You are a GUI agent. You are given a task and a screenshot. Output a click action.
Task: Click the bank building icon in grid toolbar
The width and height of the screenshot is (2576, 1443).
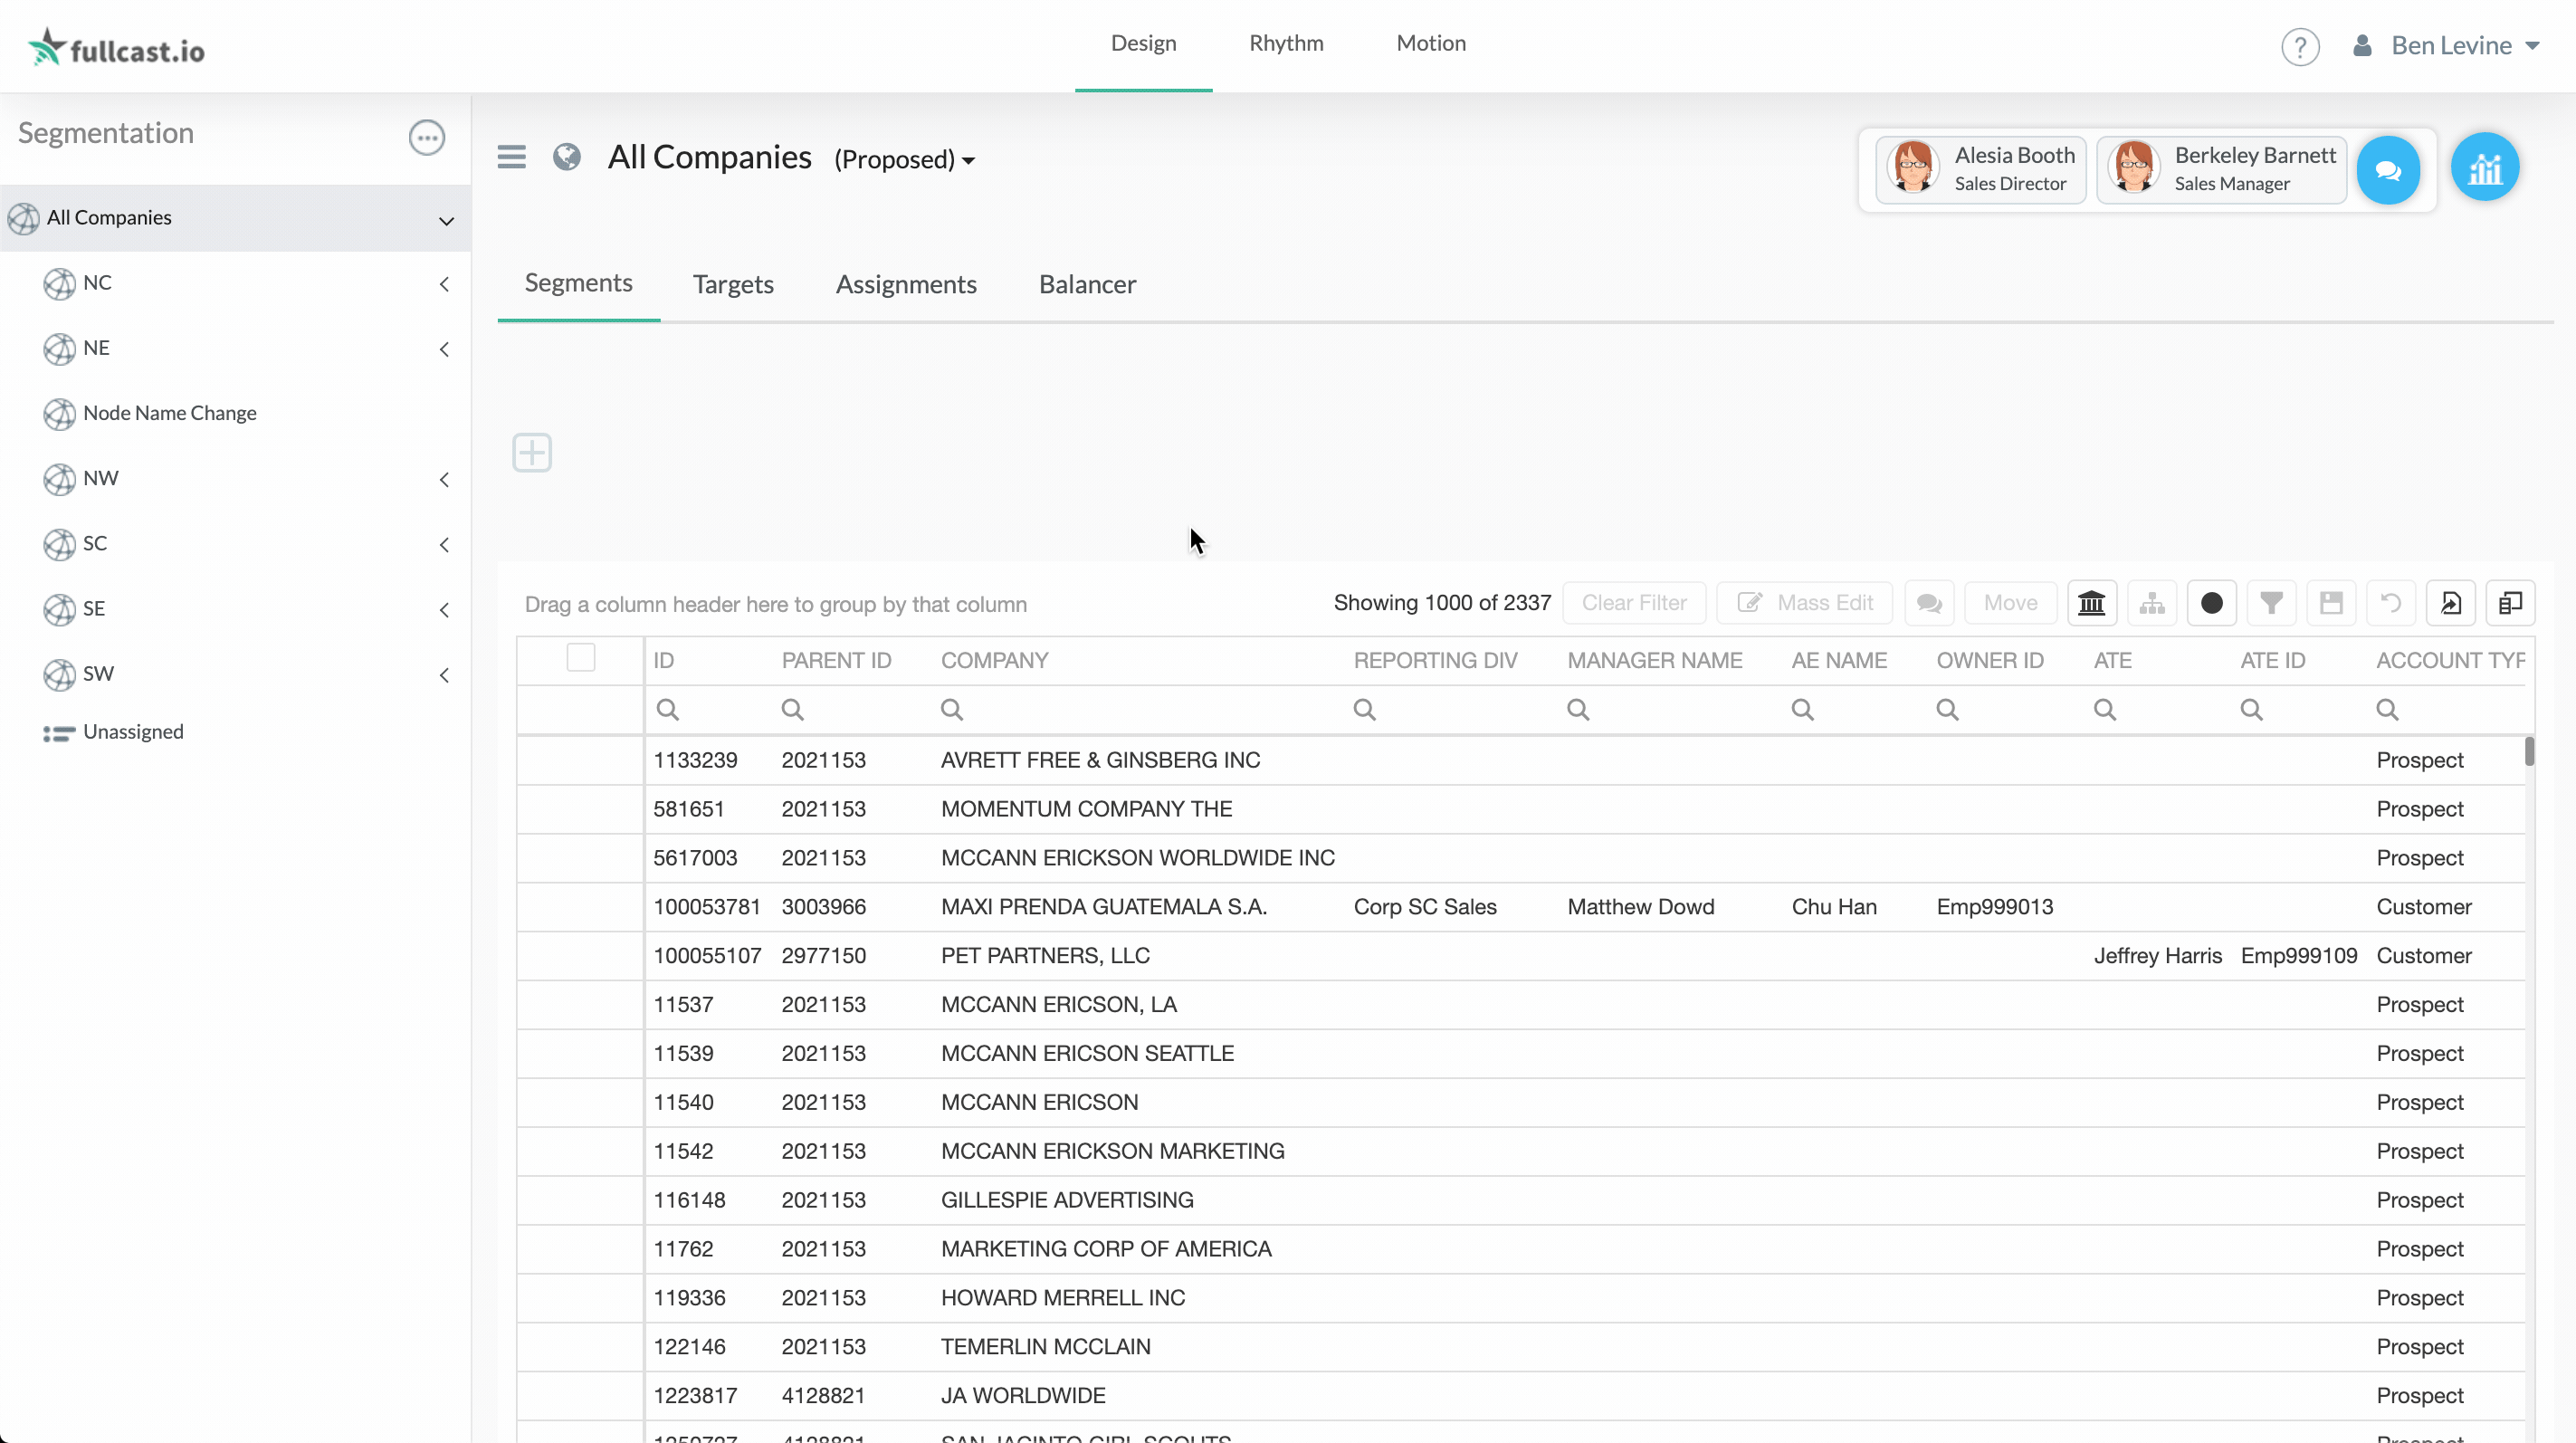click(x=2091, y=603)
